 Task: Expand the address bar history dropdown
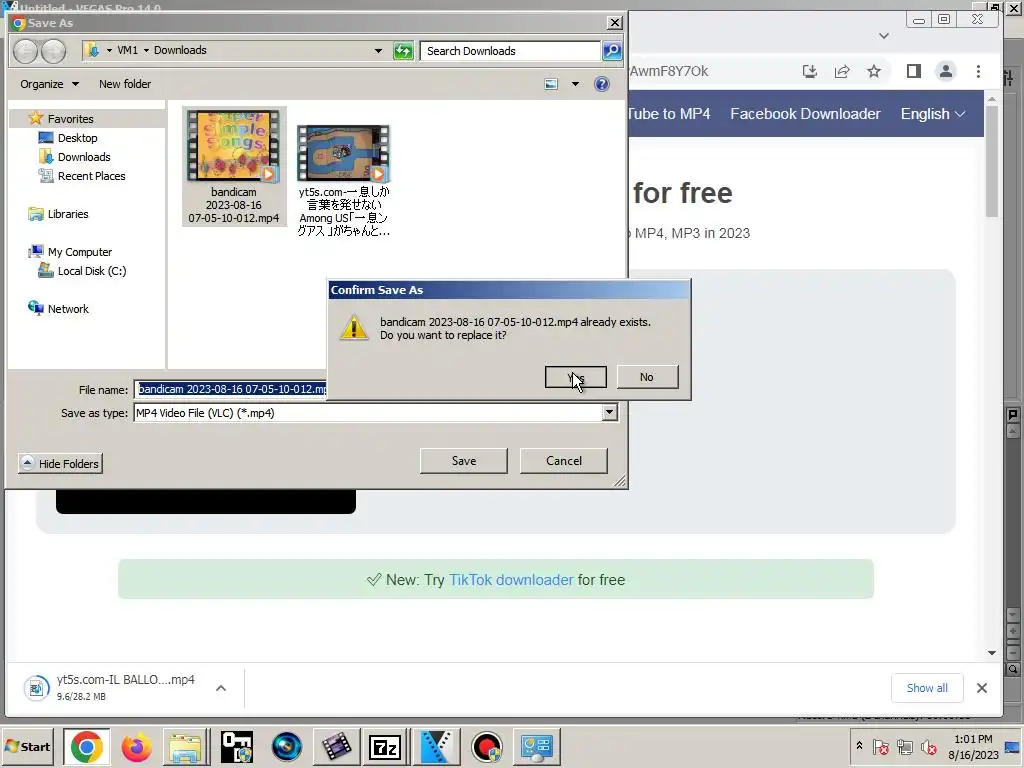(x=378, y=51)
